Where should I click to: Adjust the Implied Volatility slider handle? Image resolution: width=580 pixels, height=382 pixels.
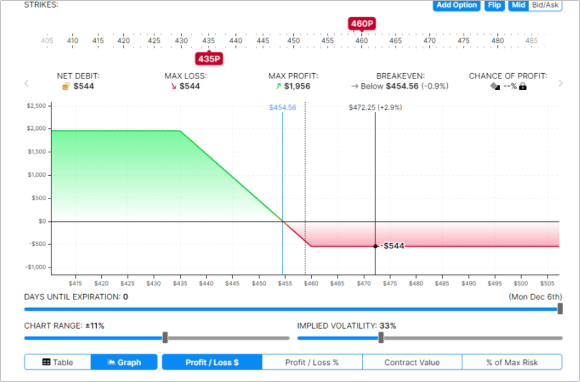pyautogui.click(x=381, y=337)
